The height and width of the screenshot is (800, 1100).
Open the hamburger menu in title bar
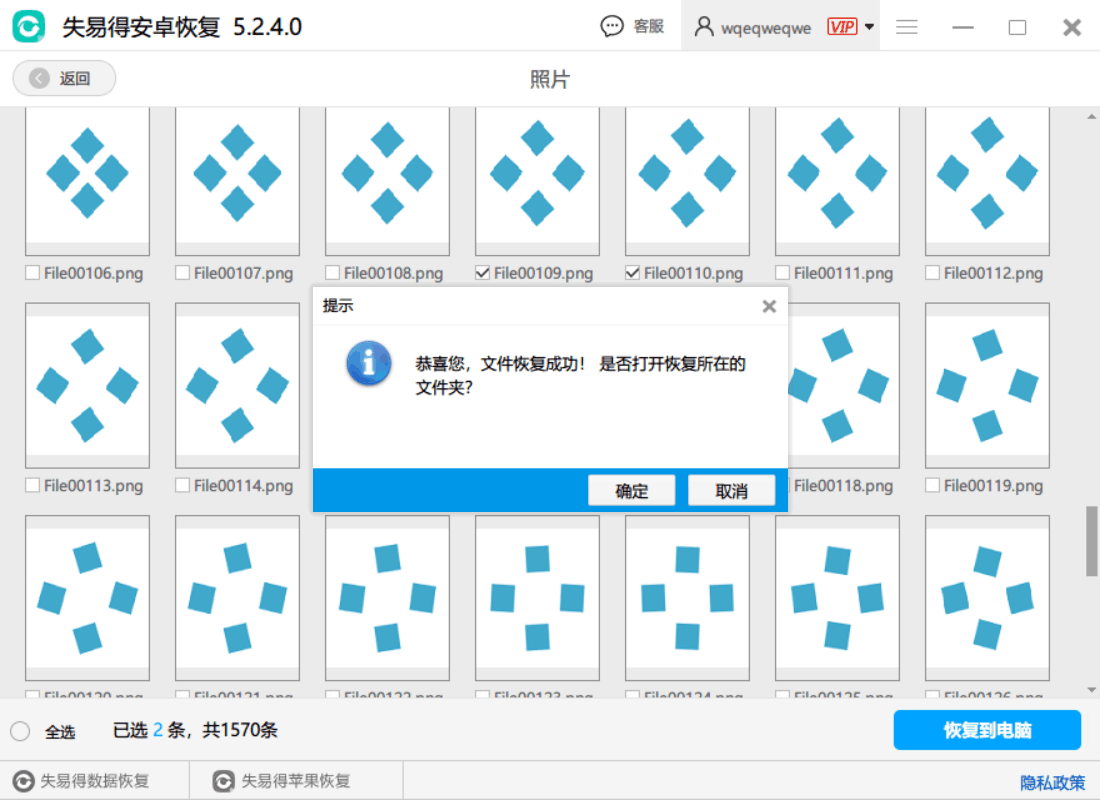pos(907,27)
